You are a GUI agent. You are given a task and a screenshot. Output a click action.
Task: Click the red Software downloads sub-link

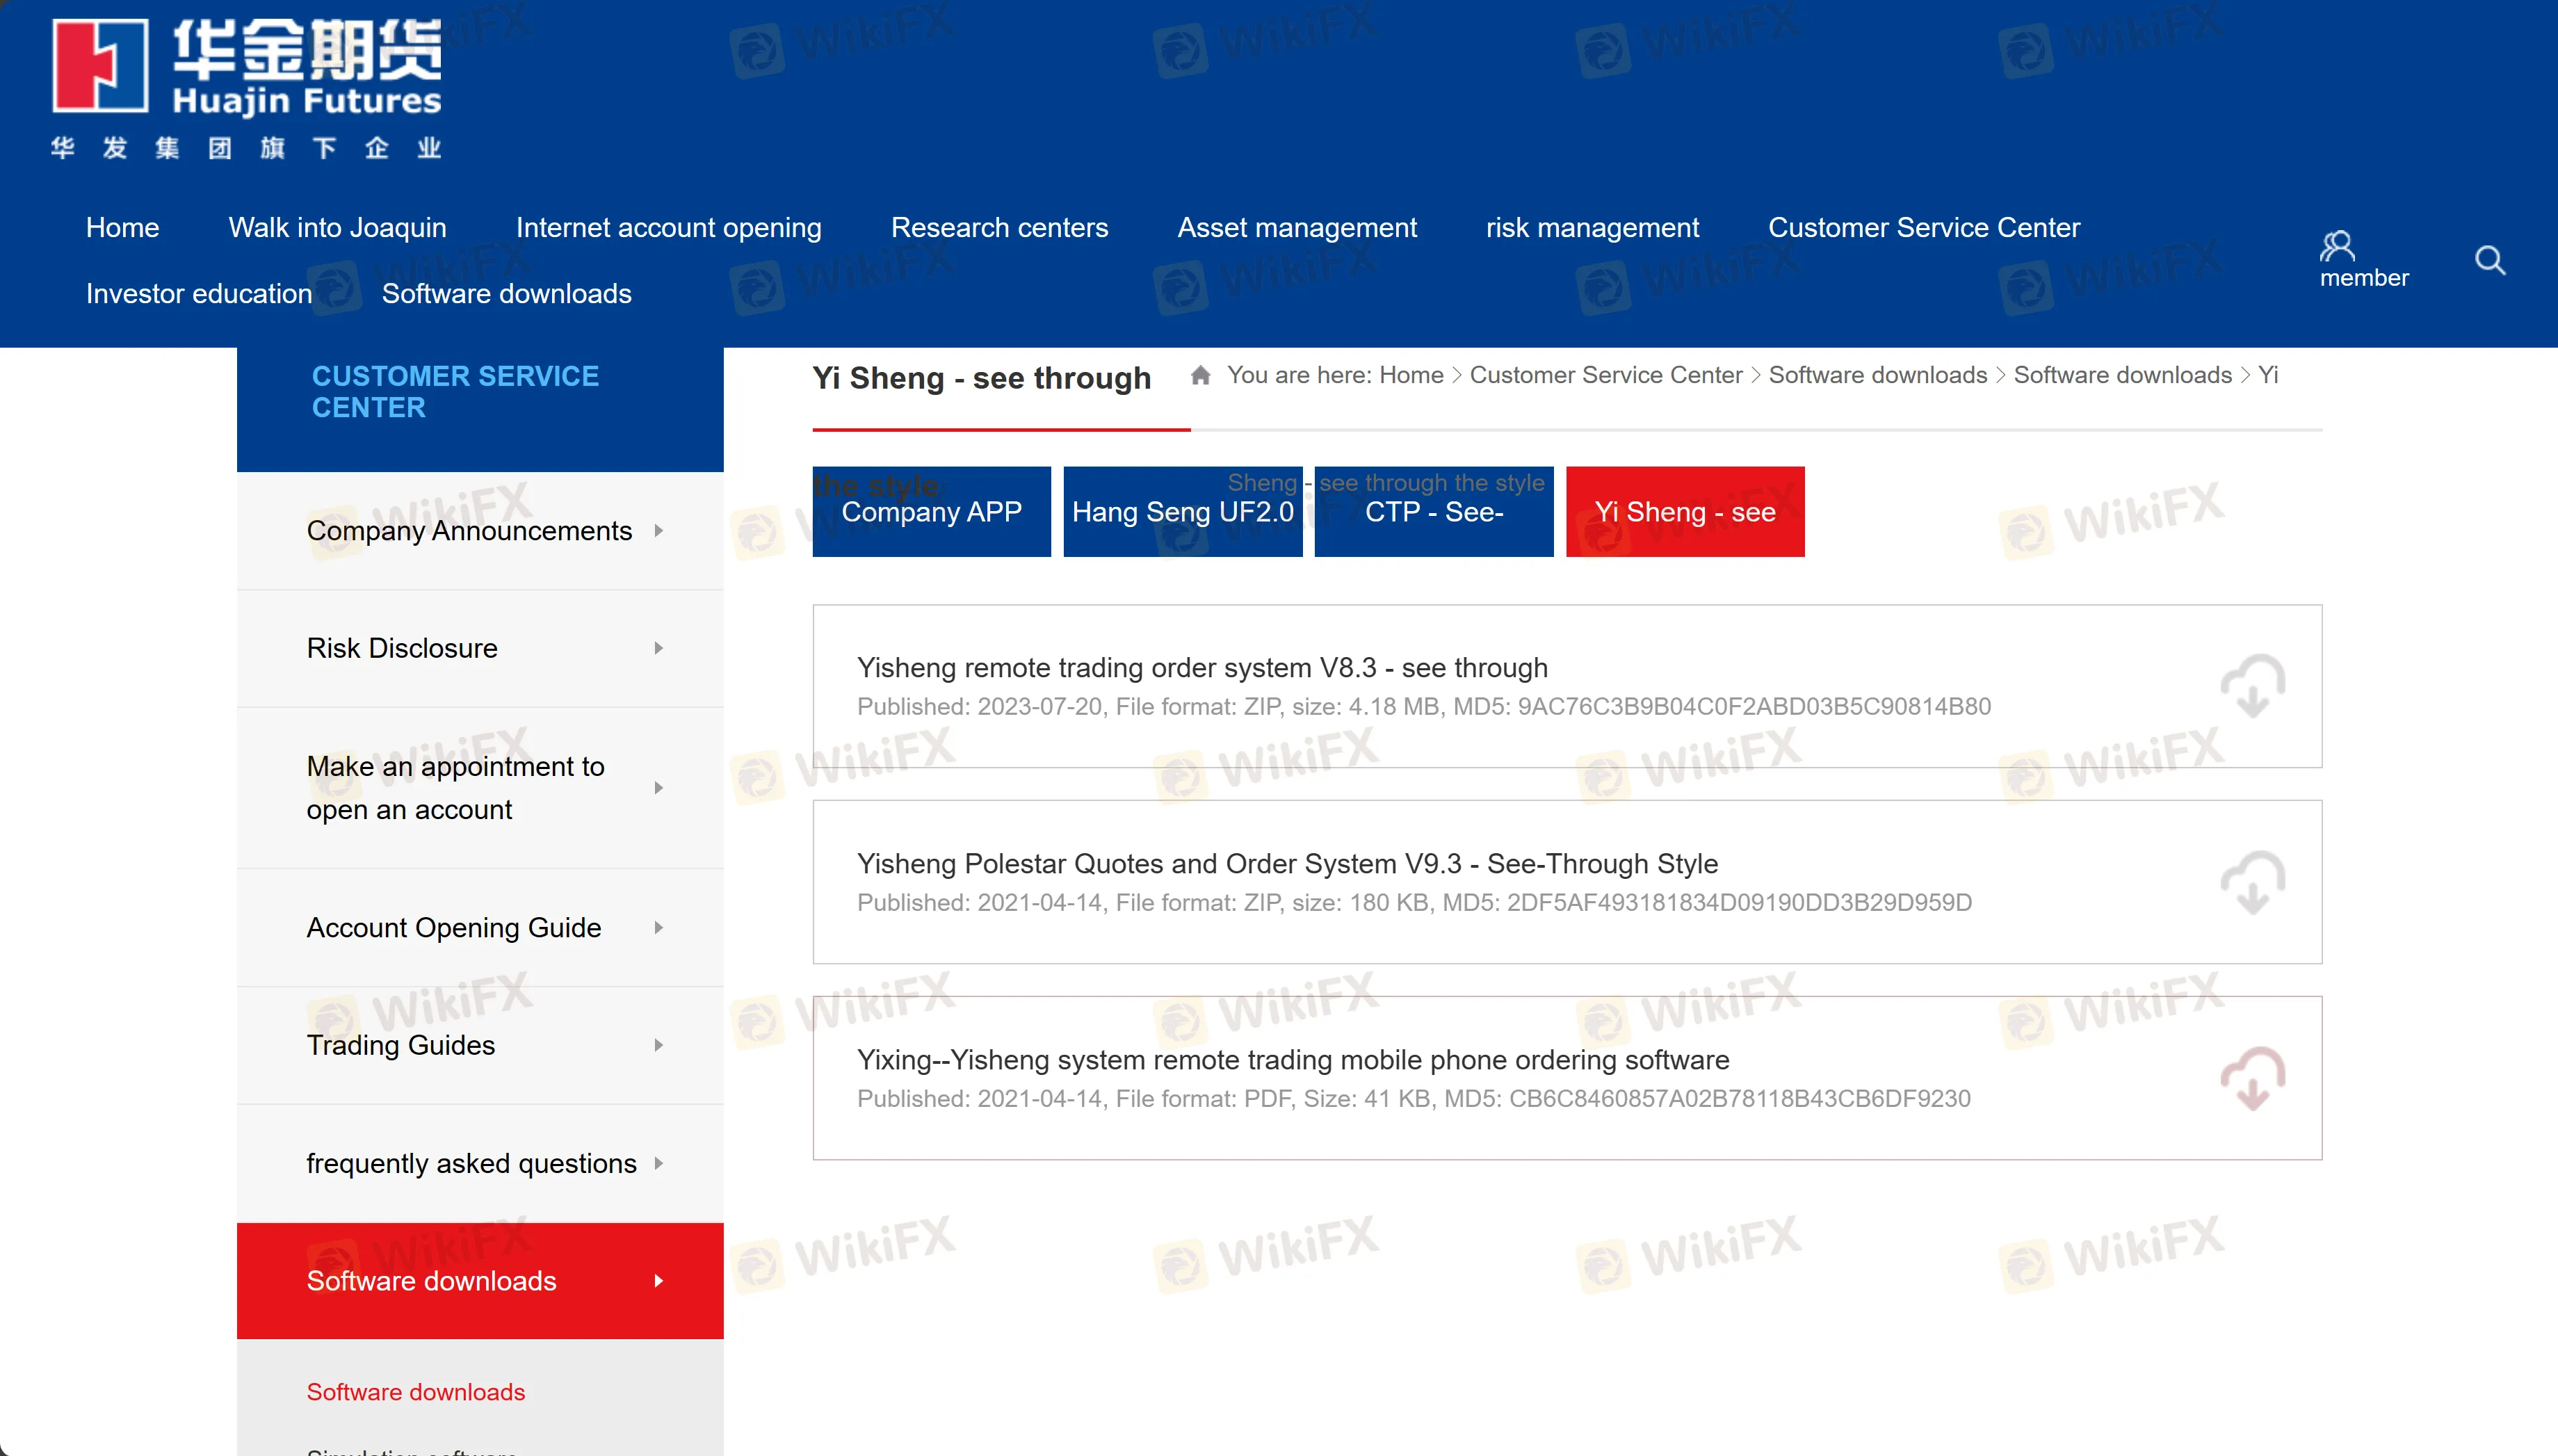pos(415,1392)
